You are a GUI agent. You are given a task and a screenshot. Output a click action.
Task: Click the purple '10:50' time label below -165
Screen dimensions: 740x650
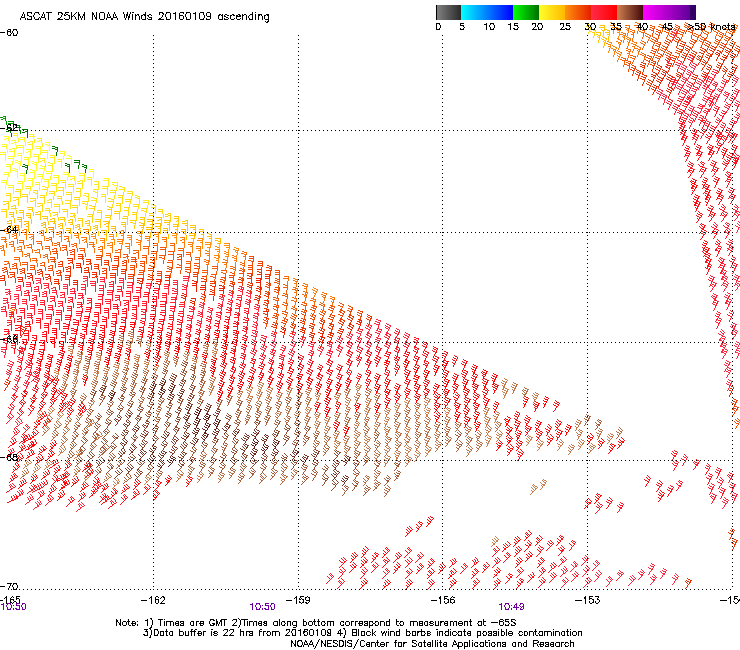pos(13,607)
